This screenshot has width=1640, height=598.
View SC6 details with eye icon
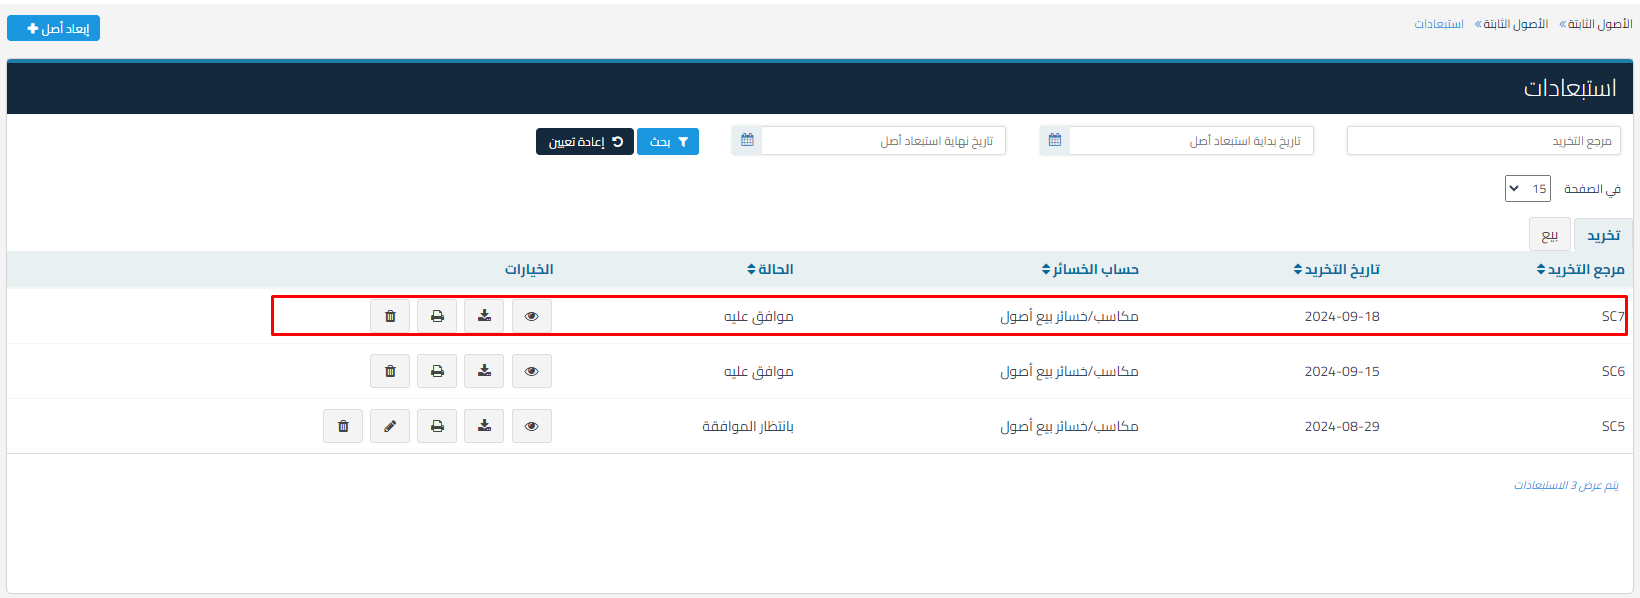pos(531,371)
